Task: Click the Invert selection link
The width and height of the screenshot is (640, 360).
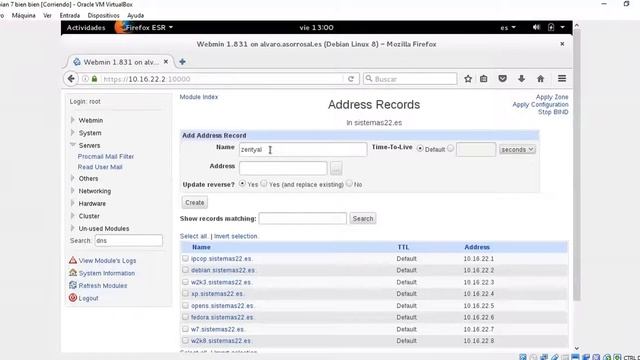Action: click(x=236, y=236)
